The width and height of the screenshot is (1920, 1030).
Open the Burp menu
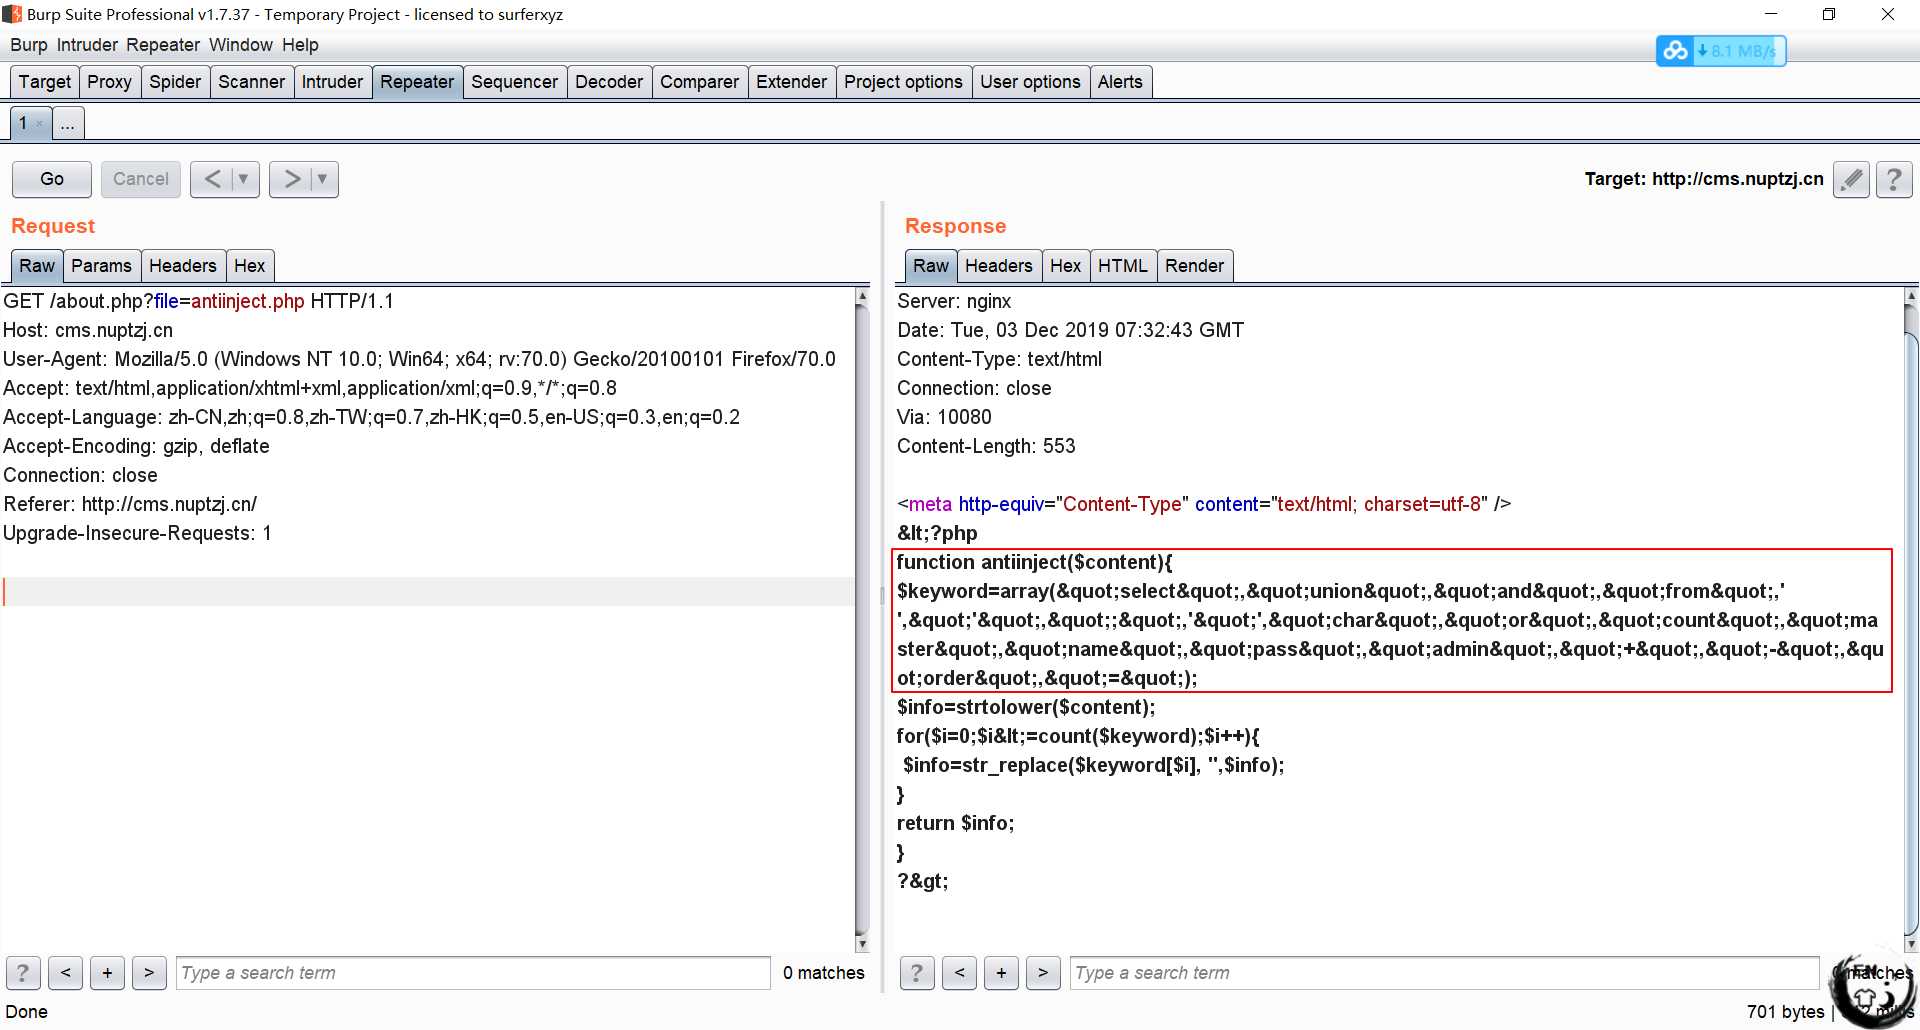point(29,45)
